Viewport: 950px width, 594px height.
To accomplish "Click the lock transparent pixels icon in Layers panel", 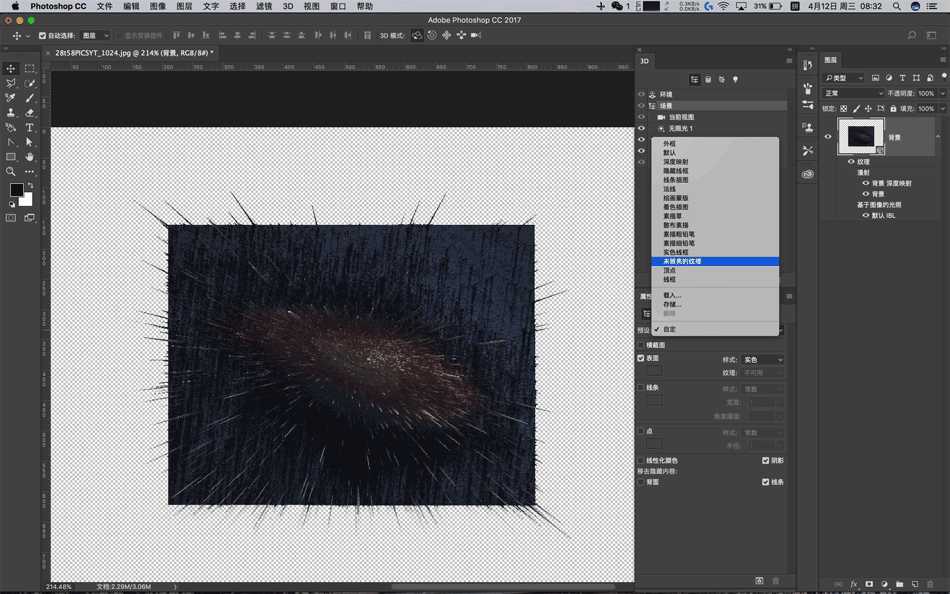I will click(x=844, y=108).
